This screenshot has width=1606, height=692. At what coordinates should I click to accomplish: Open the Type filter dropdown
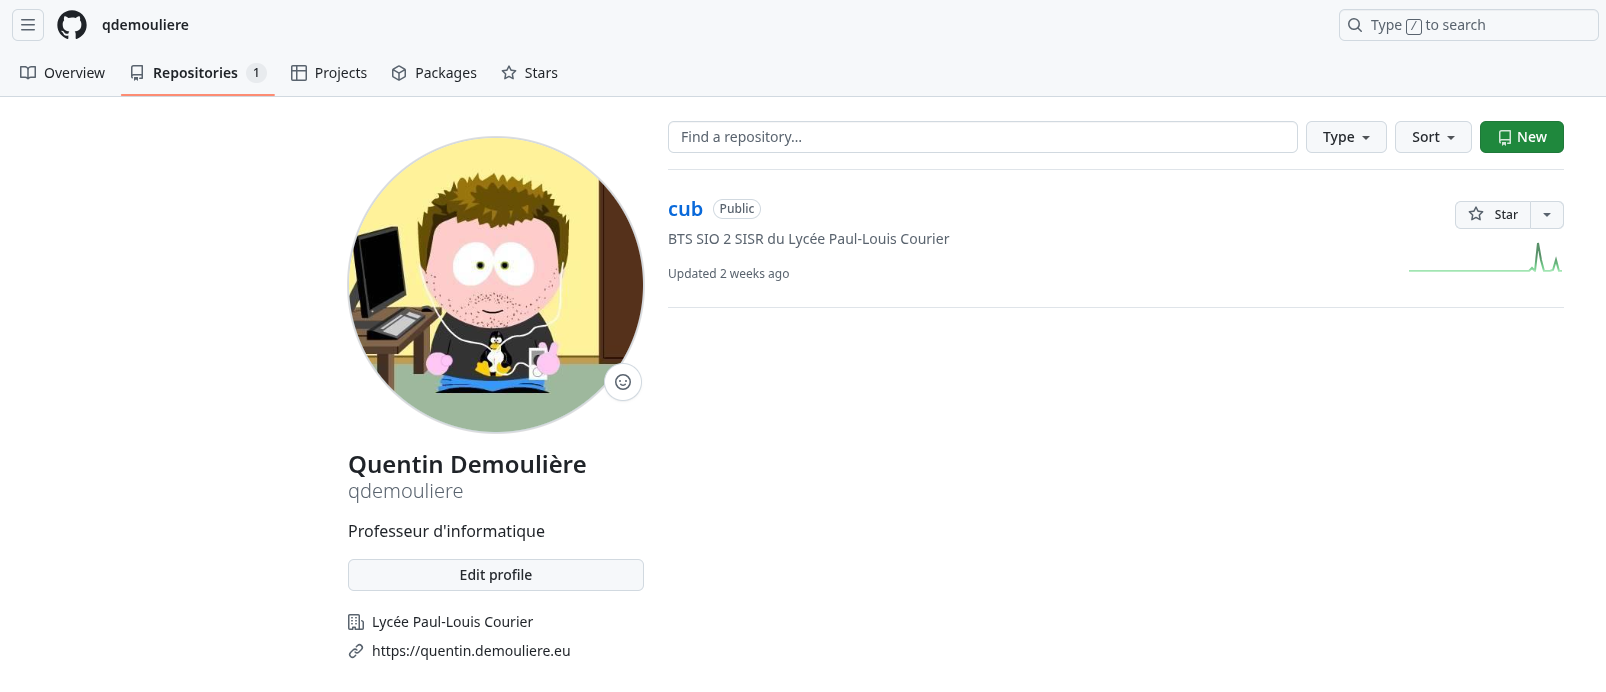click(x=1345, y=137)
